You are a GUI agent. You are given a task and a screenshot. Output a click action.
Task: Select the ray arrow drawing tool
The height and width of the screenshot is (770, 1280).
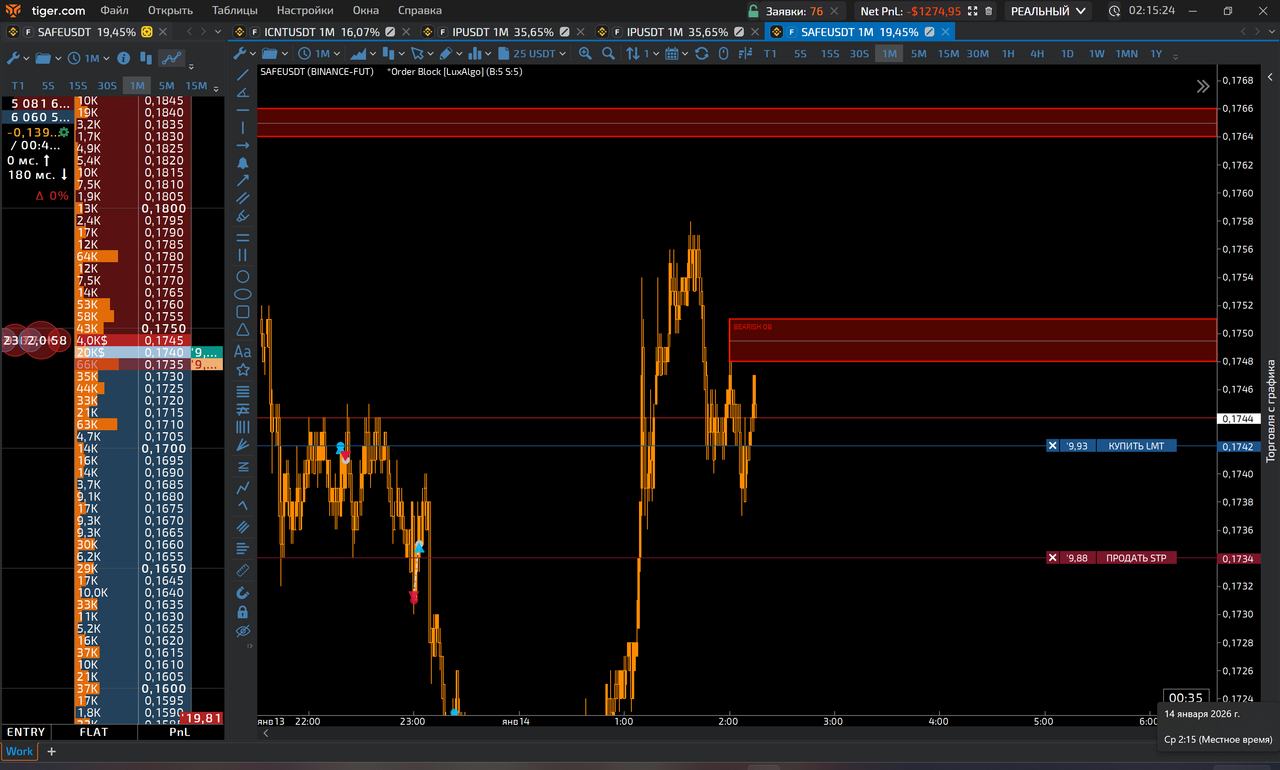242,145
